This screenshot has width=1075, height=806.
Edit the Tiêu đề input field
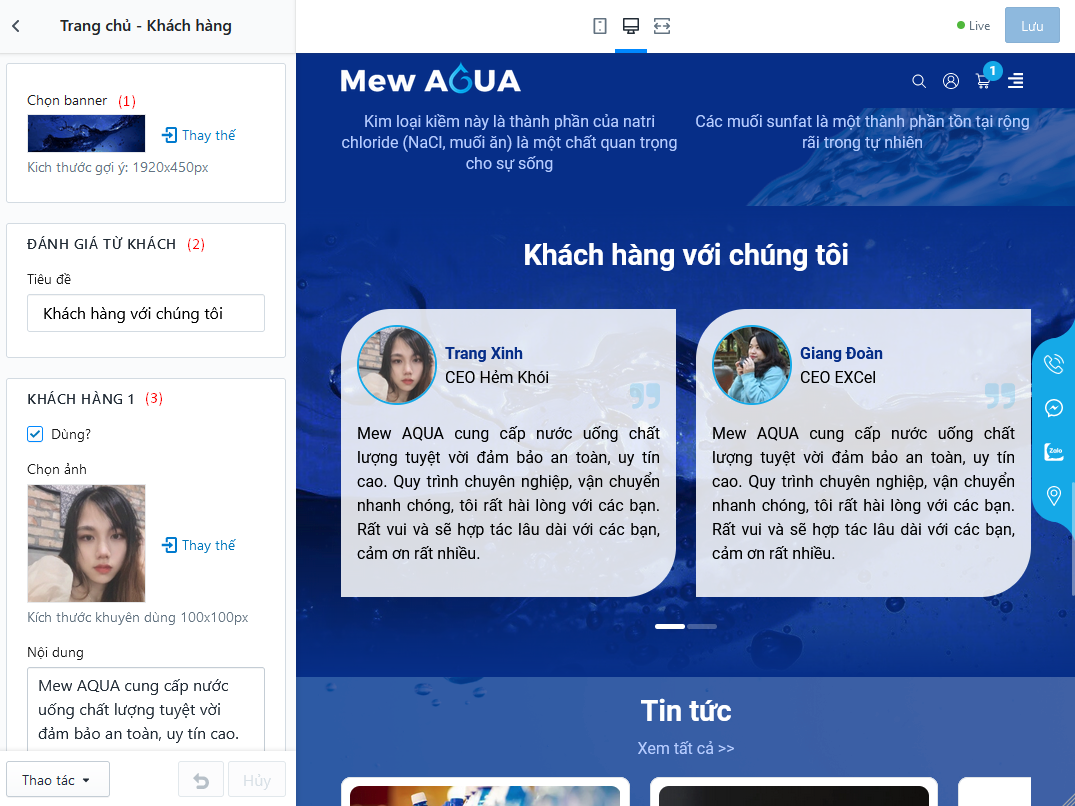[146, 313]
